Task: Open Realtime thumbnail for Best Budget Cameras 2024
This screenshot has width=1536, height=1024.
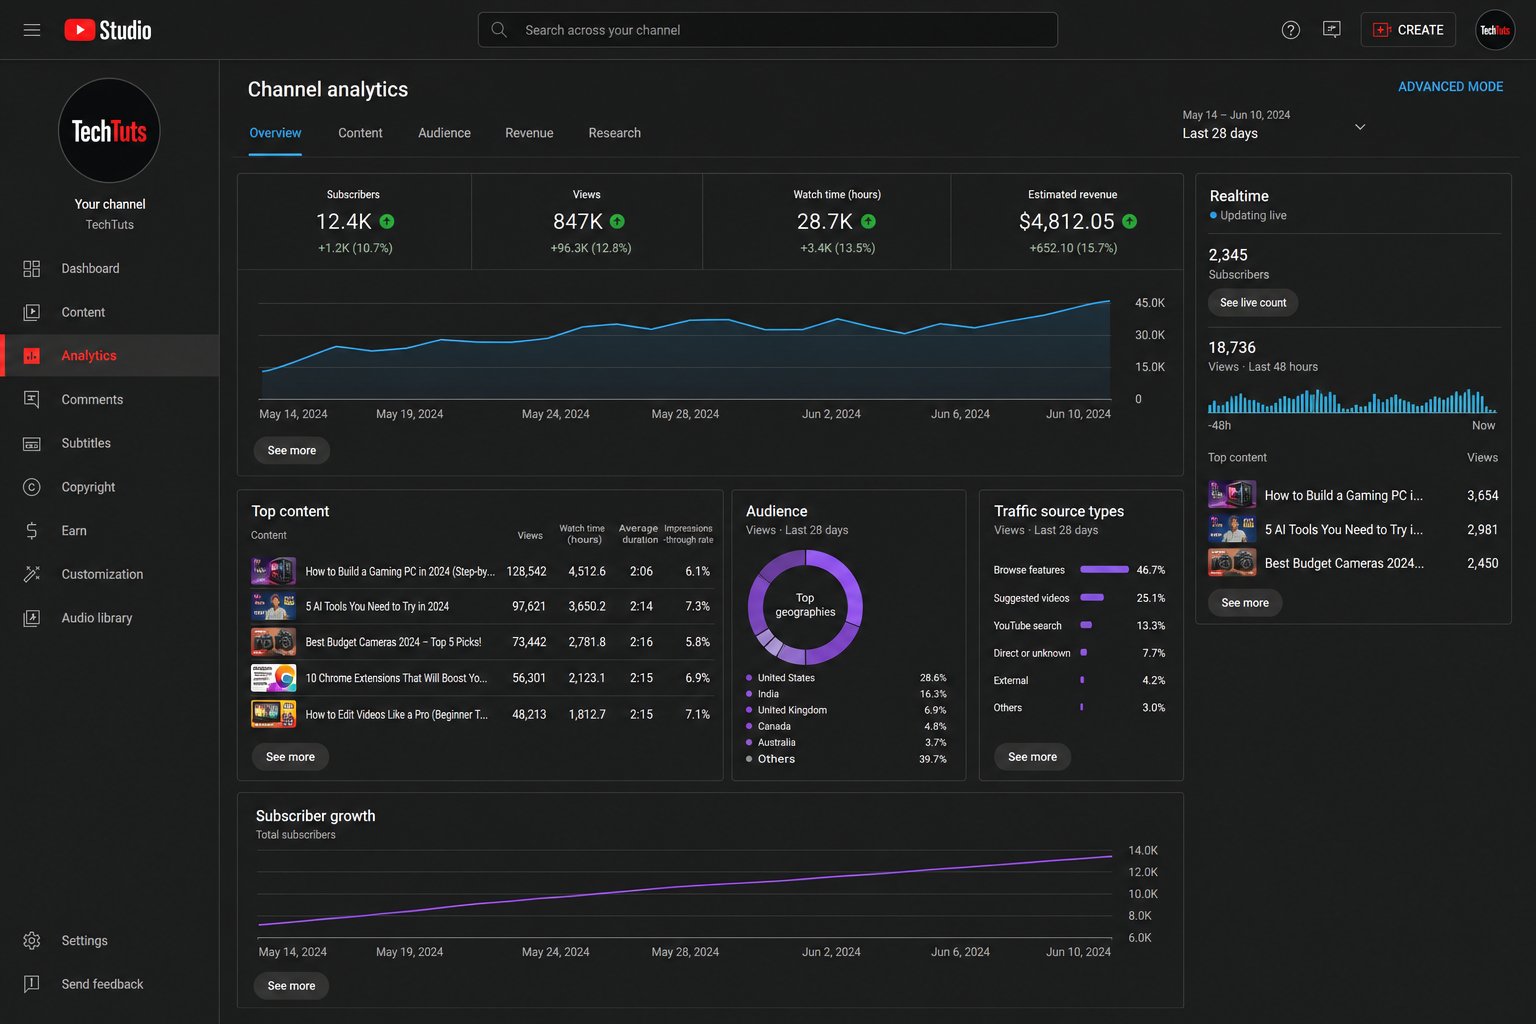Action: point(1232,563)
